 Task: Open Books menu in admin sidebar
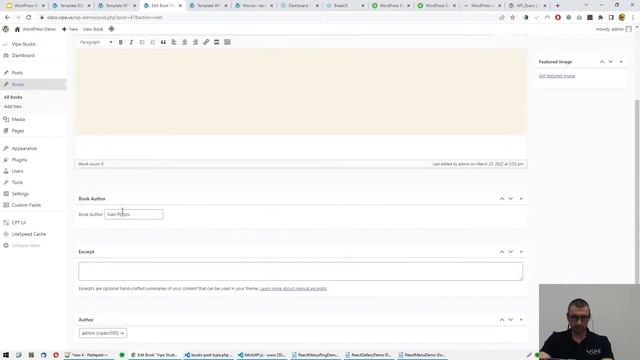(18, 84)
